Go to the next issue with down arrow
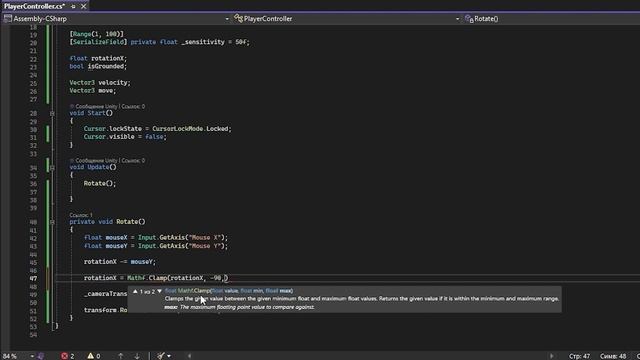The image size is (640, 360). tap(137, 356)
